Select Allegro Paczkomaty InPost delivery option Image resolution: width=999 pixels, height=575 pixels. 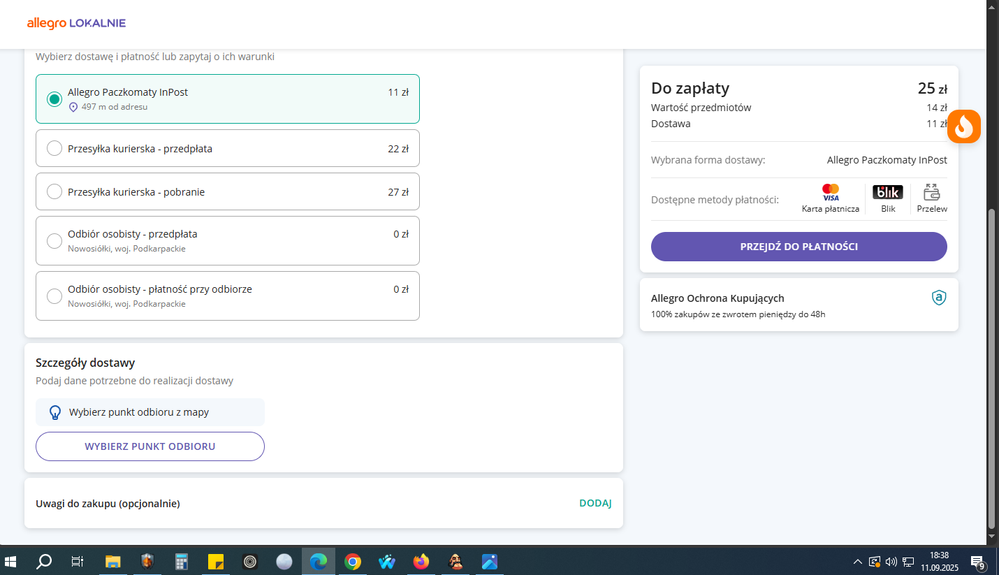pyautogui.click(x=227, y=99)
